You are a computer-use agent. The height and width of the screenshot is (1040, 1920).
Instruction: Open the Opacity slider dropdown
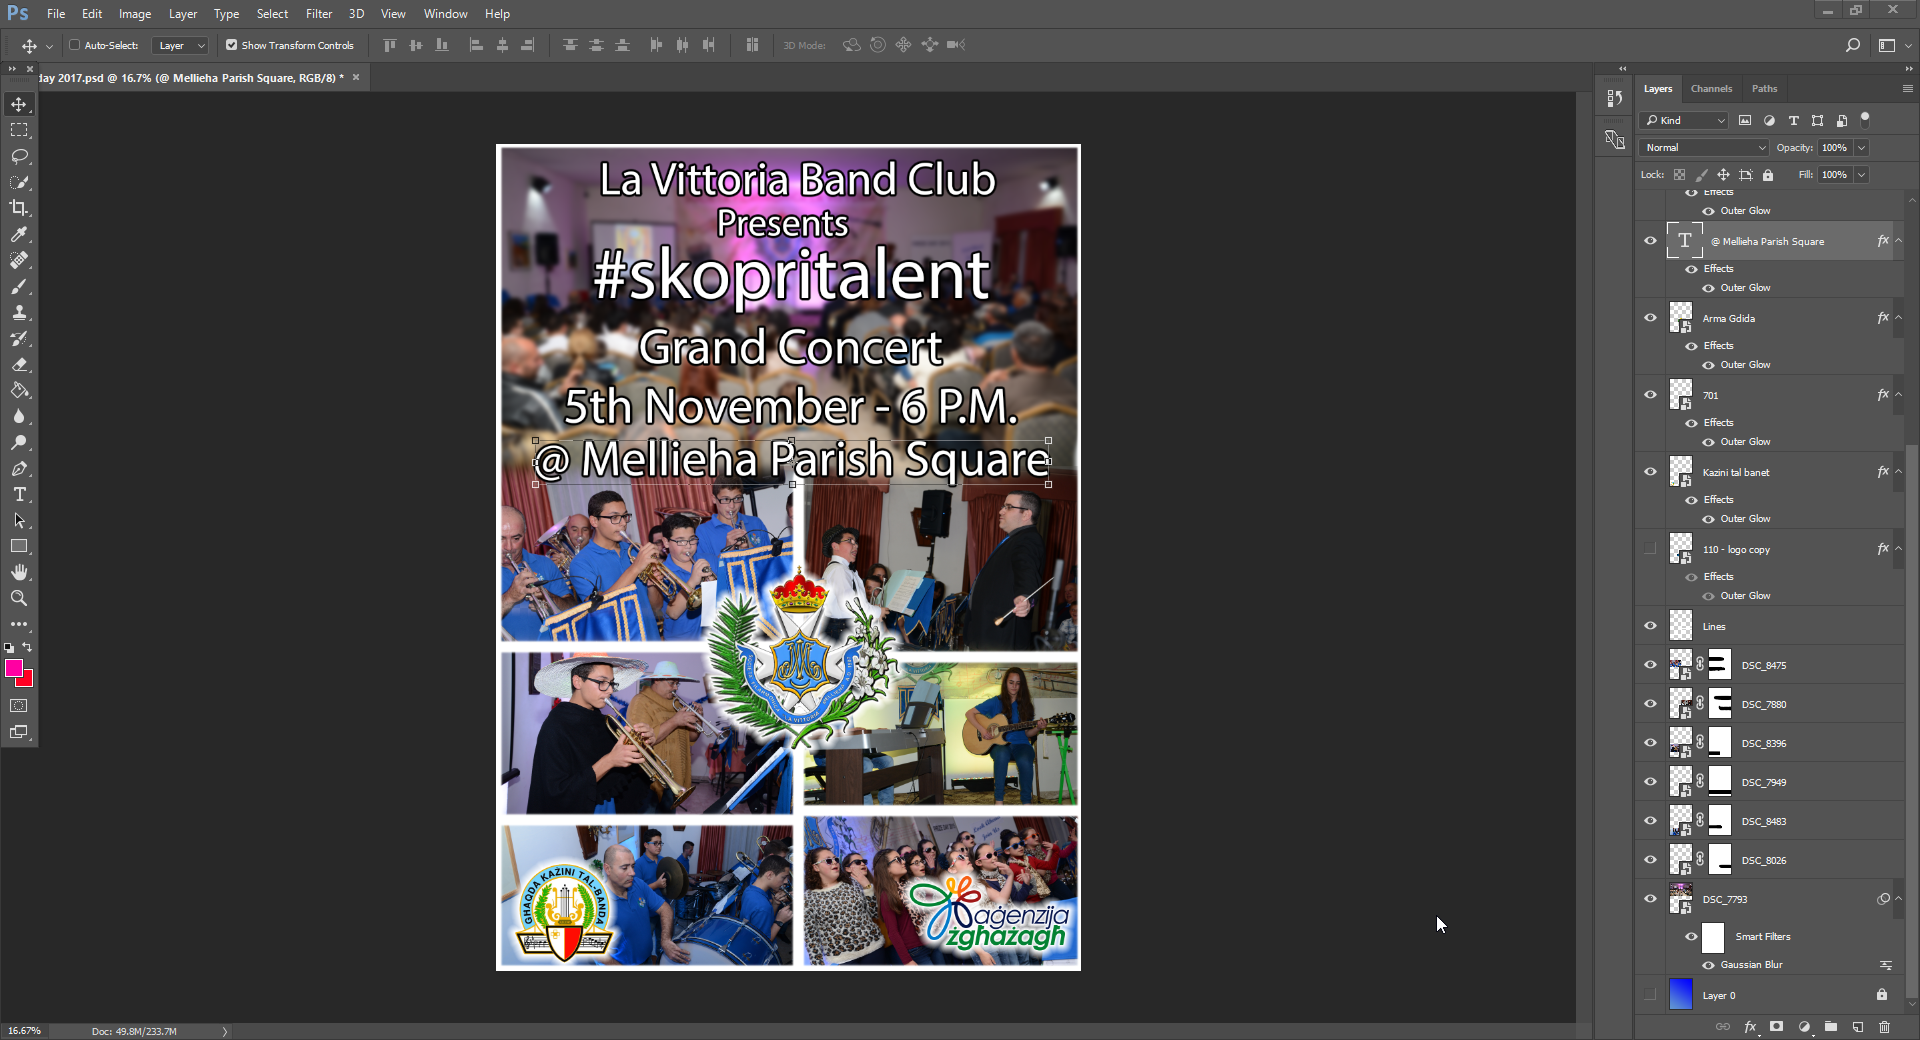pyautogui.click(x=1862, y=147)
